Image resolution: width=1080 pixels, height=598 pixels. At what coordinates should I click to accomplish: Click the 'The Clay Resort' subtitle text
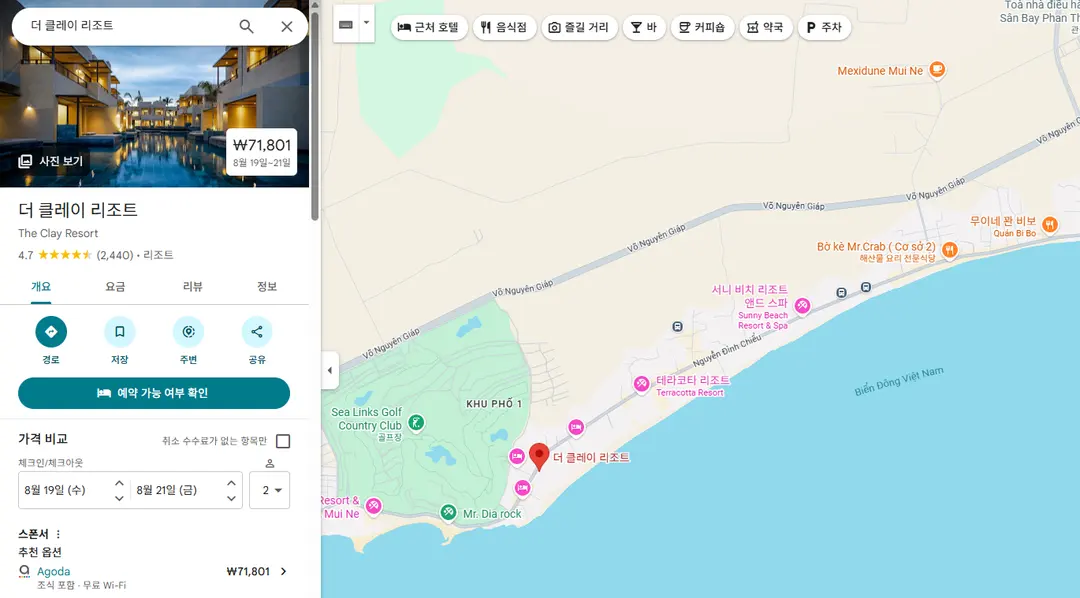pos(58,234)
